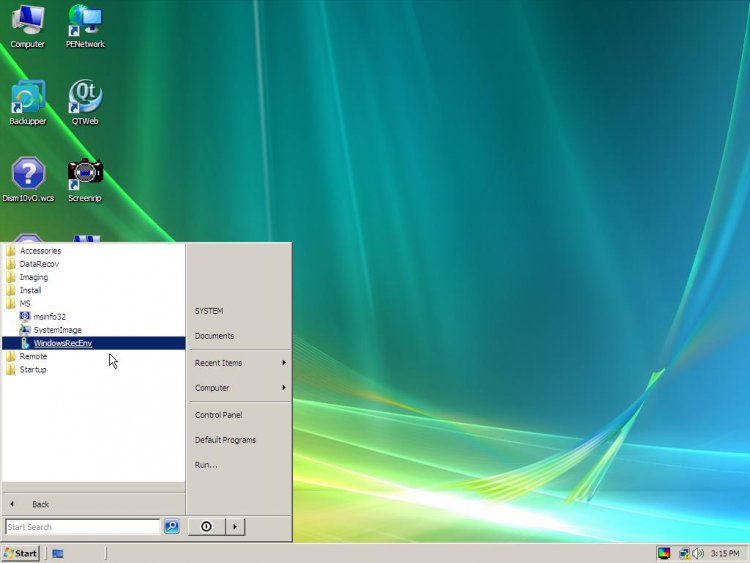Click the Start button on taskbar
Screen dimensions: 750x563
click(20, 553)
